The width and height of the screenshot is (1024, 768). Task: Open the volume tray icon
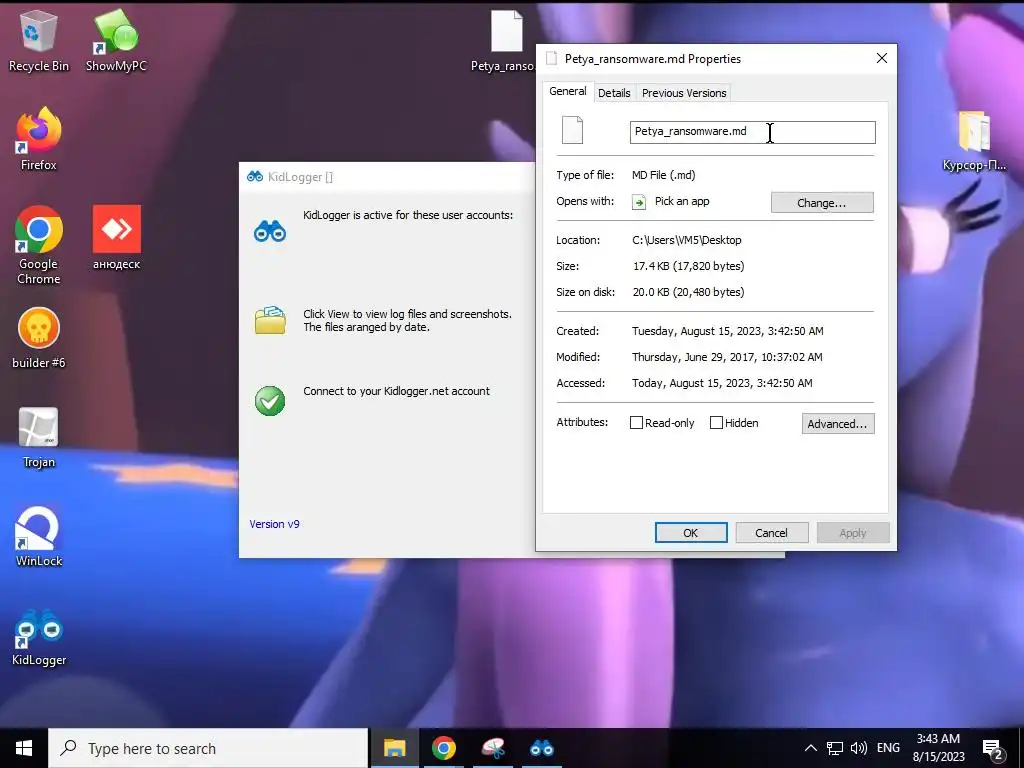click(859, 748)
